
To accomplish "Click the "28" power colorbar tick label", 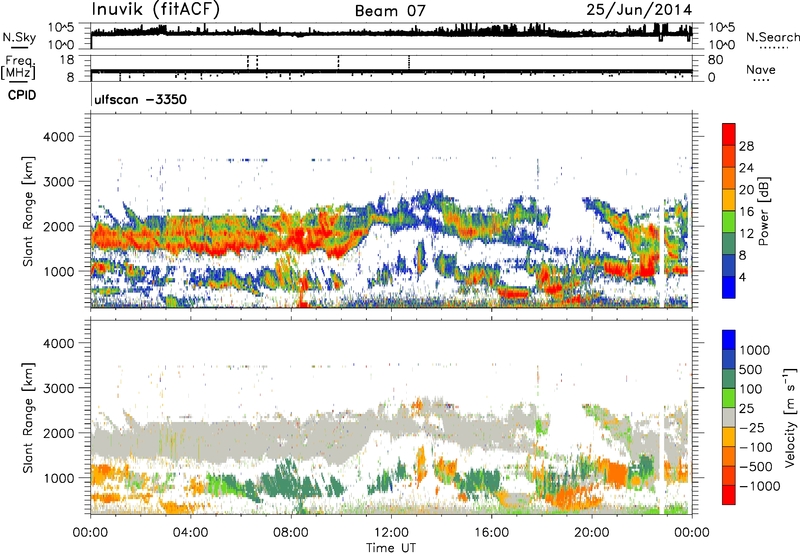I will tap(746, 146).
